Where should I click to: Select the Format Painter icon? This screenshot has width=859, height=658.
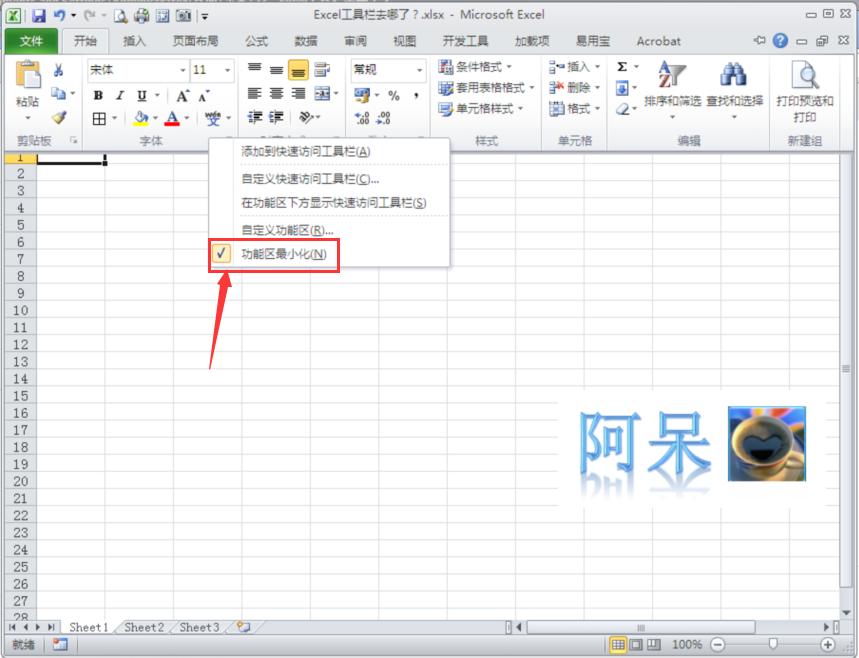59,117
